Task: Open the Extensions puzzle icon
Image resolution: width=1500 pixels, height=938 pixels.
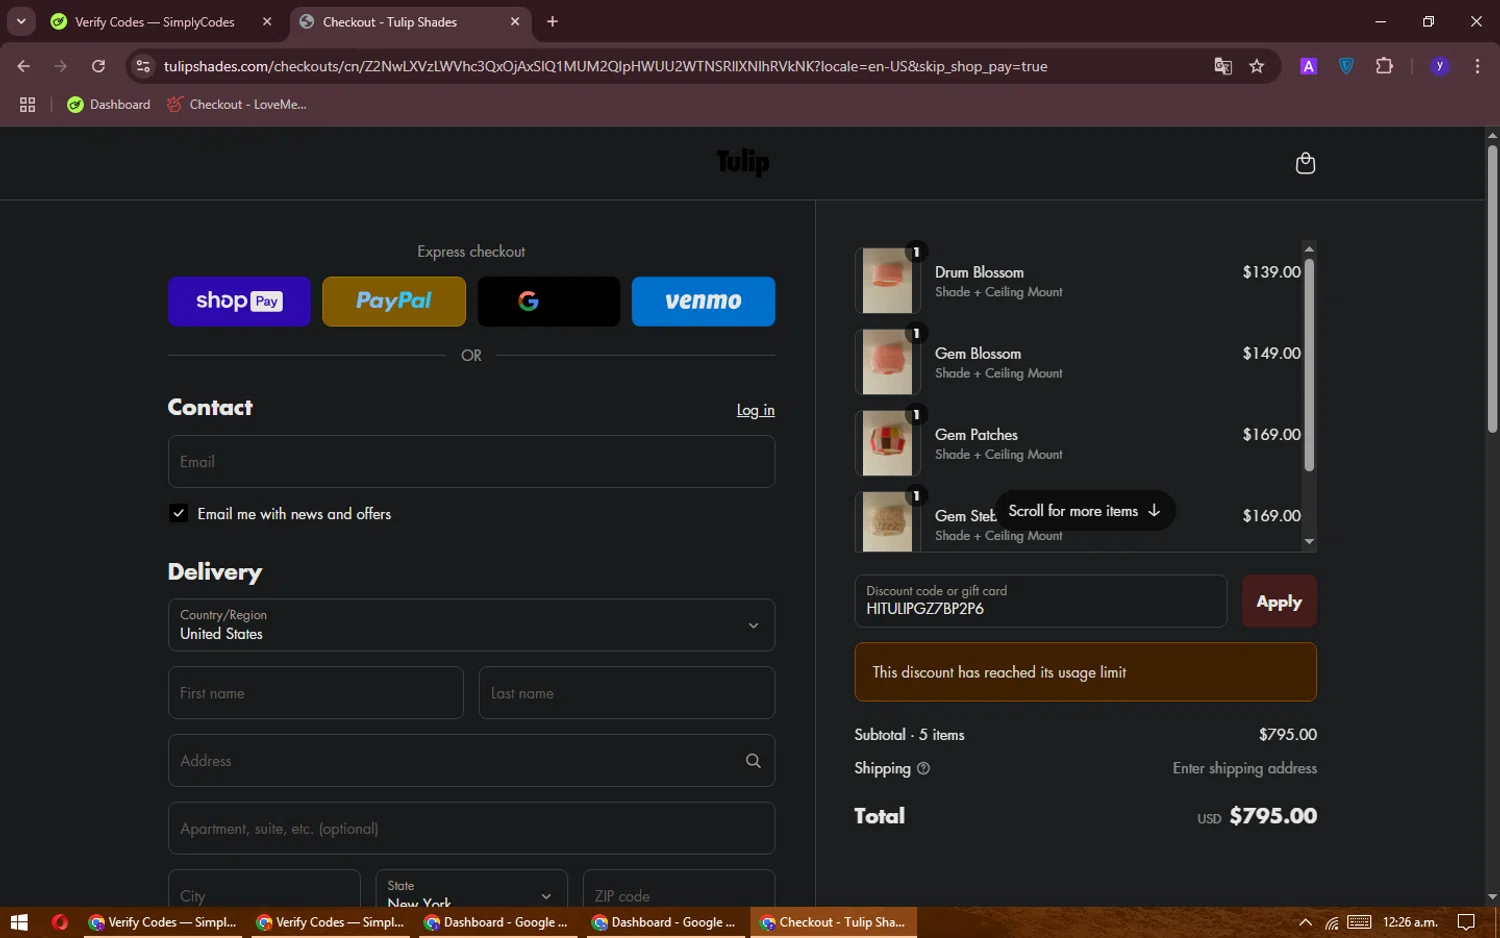Action: (1384, 66)
